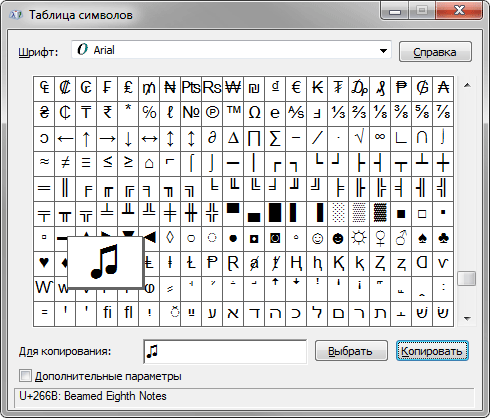The width and height of the screenshot is (490, 418).
Task: Choose the spade ♠ suit symbol
Action: coord(422,239)
